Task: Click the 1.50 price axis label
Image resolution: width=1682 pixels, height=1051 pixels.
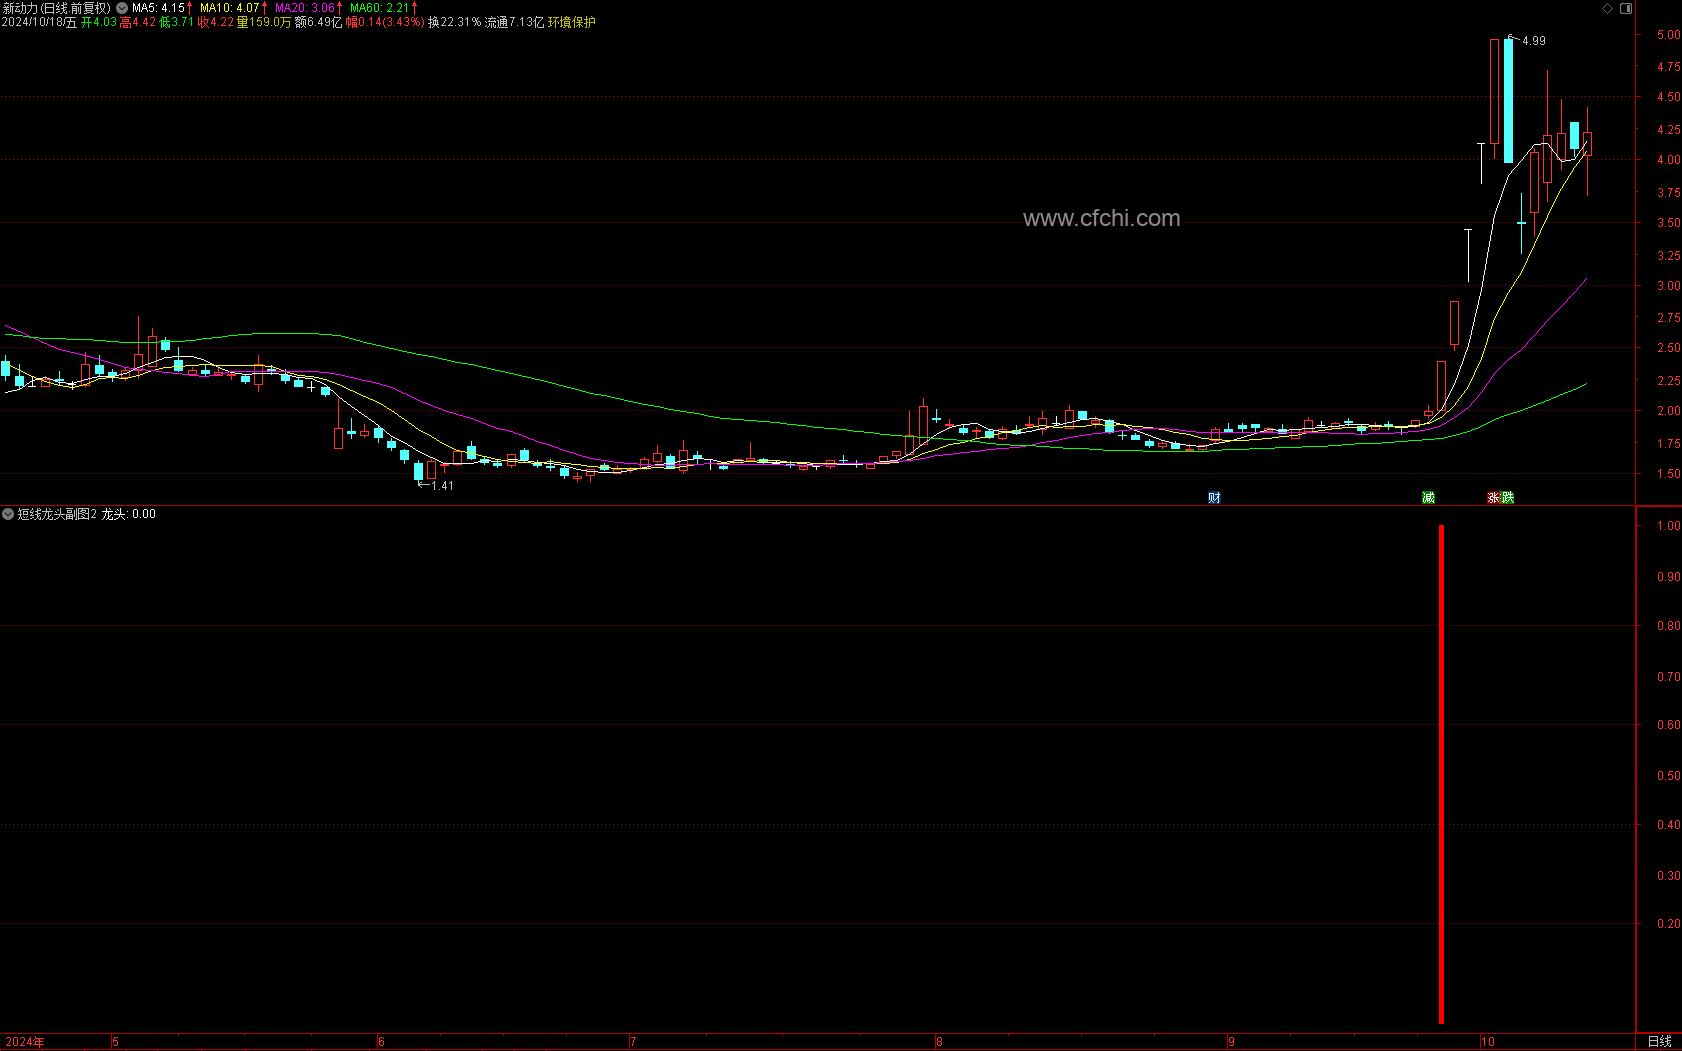Action: click(1668, 474)
